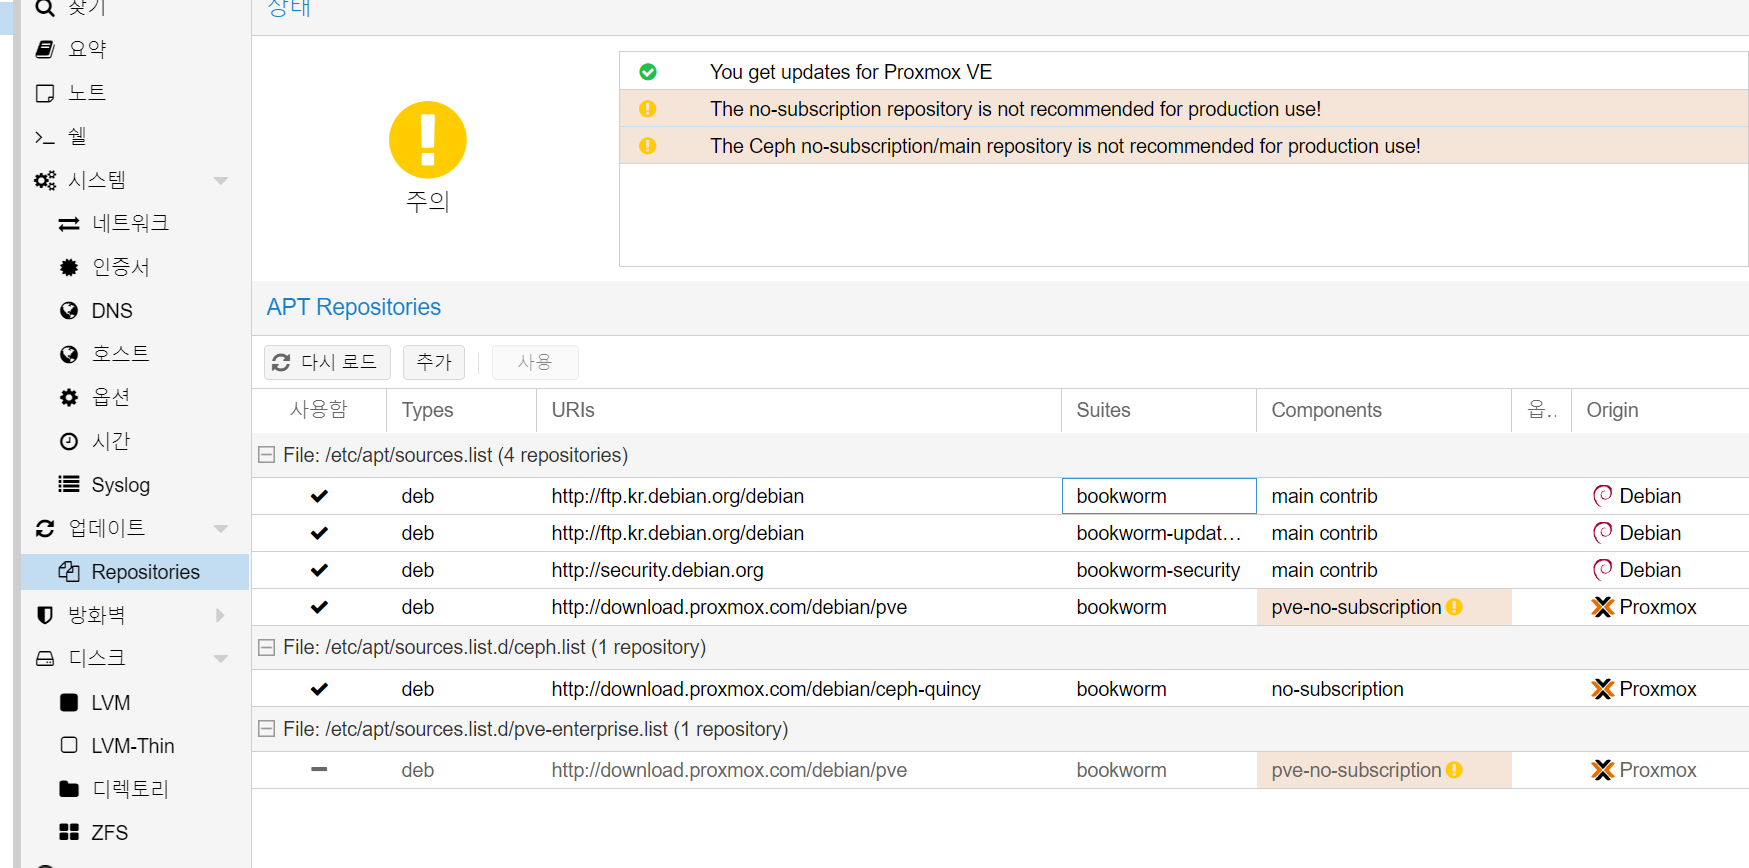
Task: Sort by the URIs column header
Action: pos(798,410)
